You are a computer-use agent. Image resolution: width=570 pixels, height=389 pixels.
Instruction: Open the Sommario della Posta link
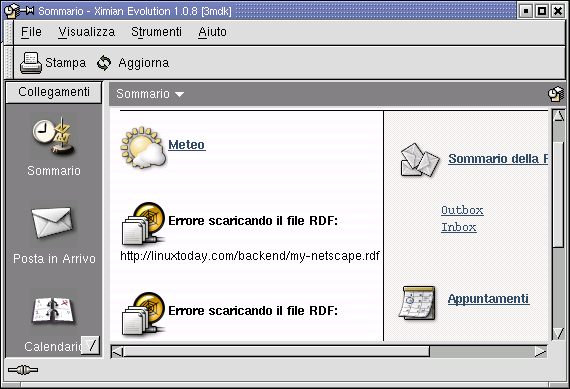tap(498, 159)
